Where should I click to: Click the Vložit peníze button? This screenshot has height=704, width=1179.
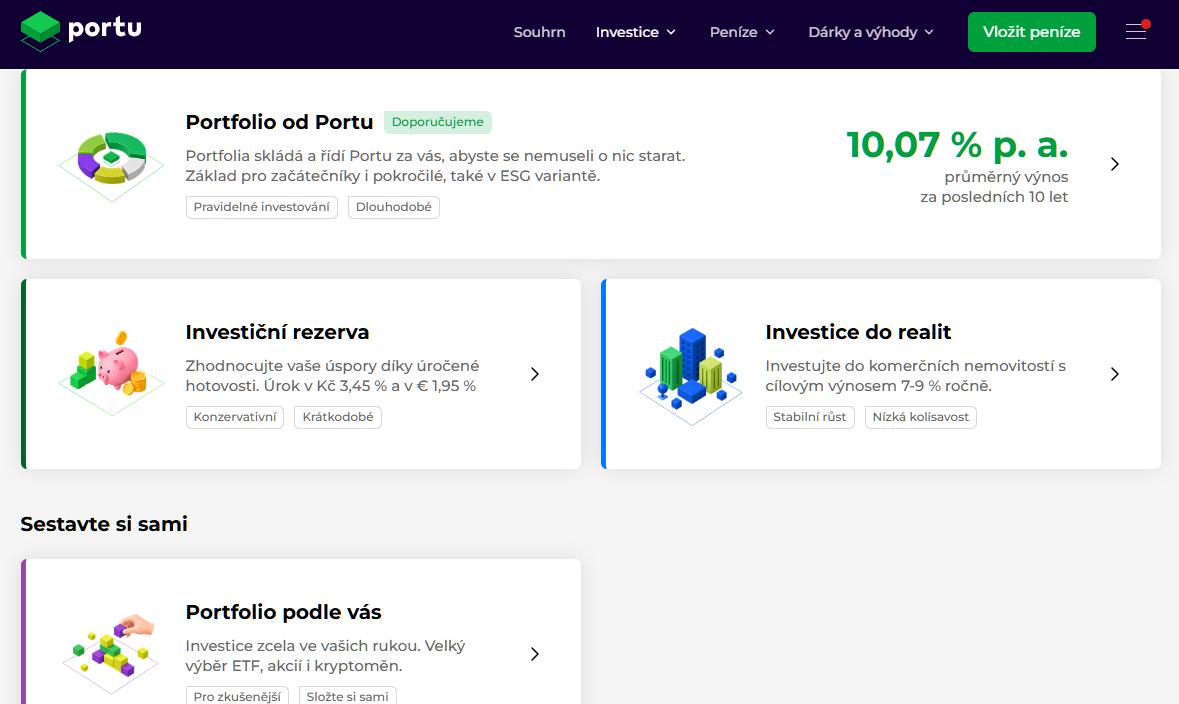(1032, 32)
